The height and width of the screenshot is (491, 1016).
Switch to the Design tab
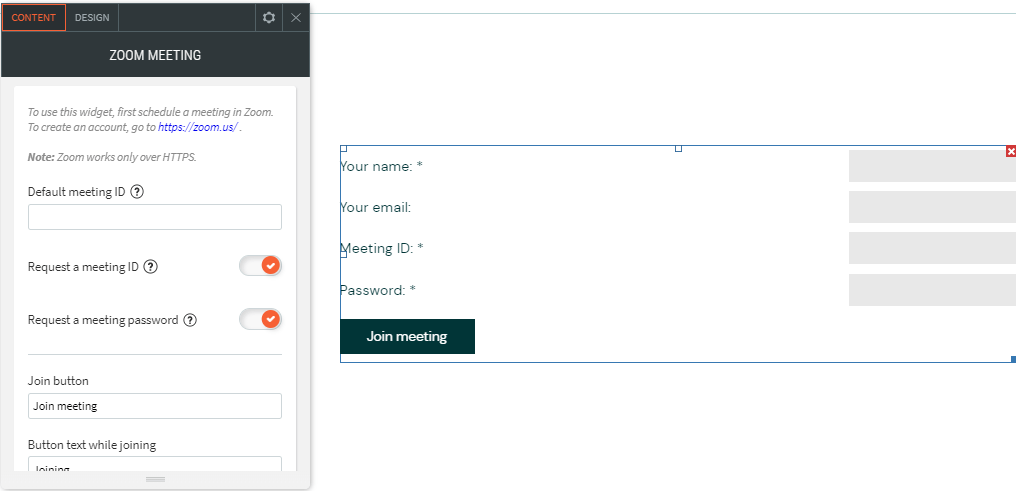tap(92, 18)
